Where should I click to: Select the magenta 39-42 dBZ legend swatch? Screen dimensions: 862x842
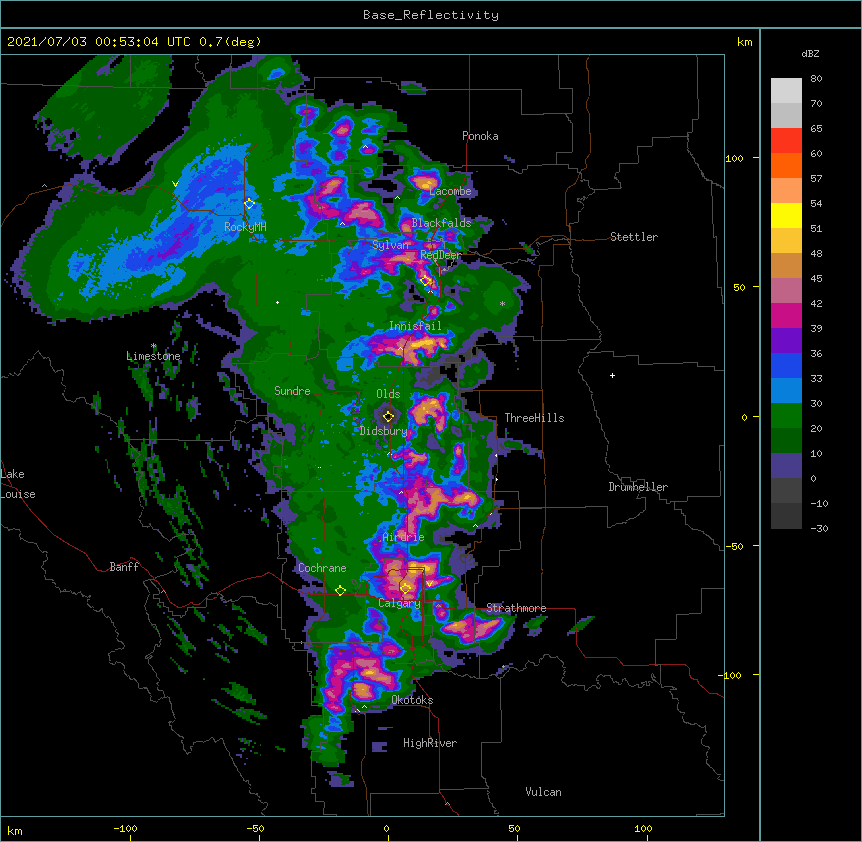click(786, 315)
